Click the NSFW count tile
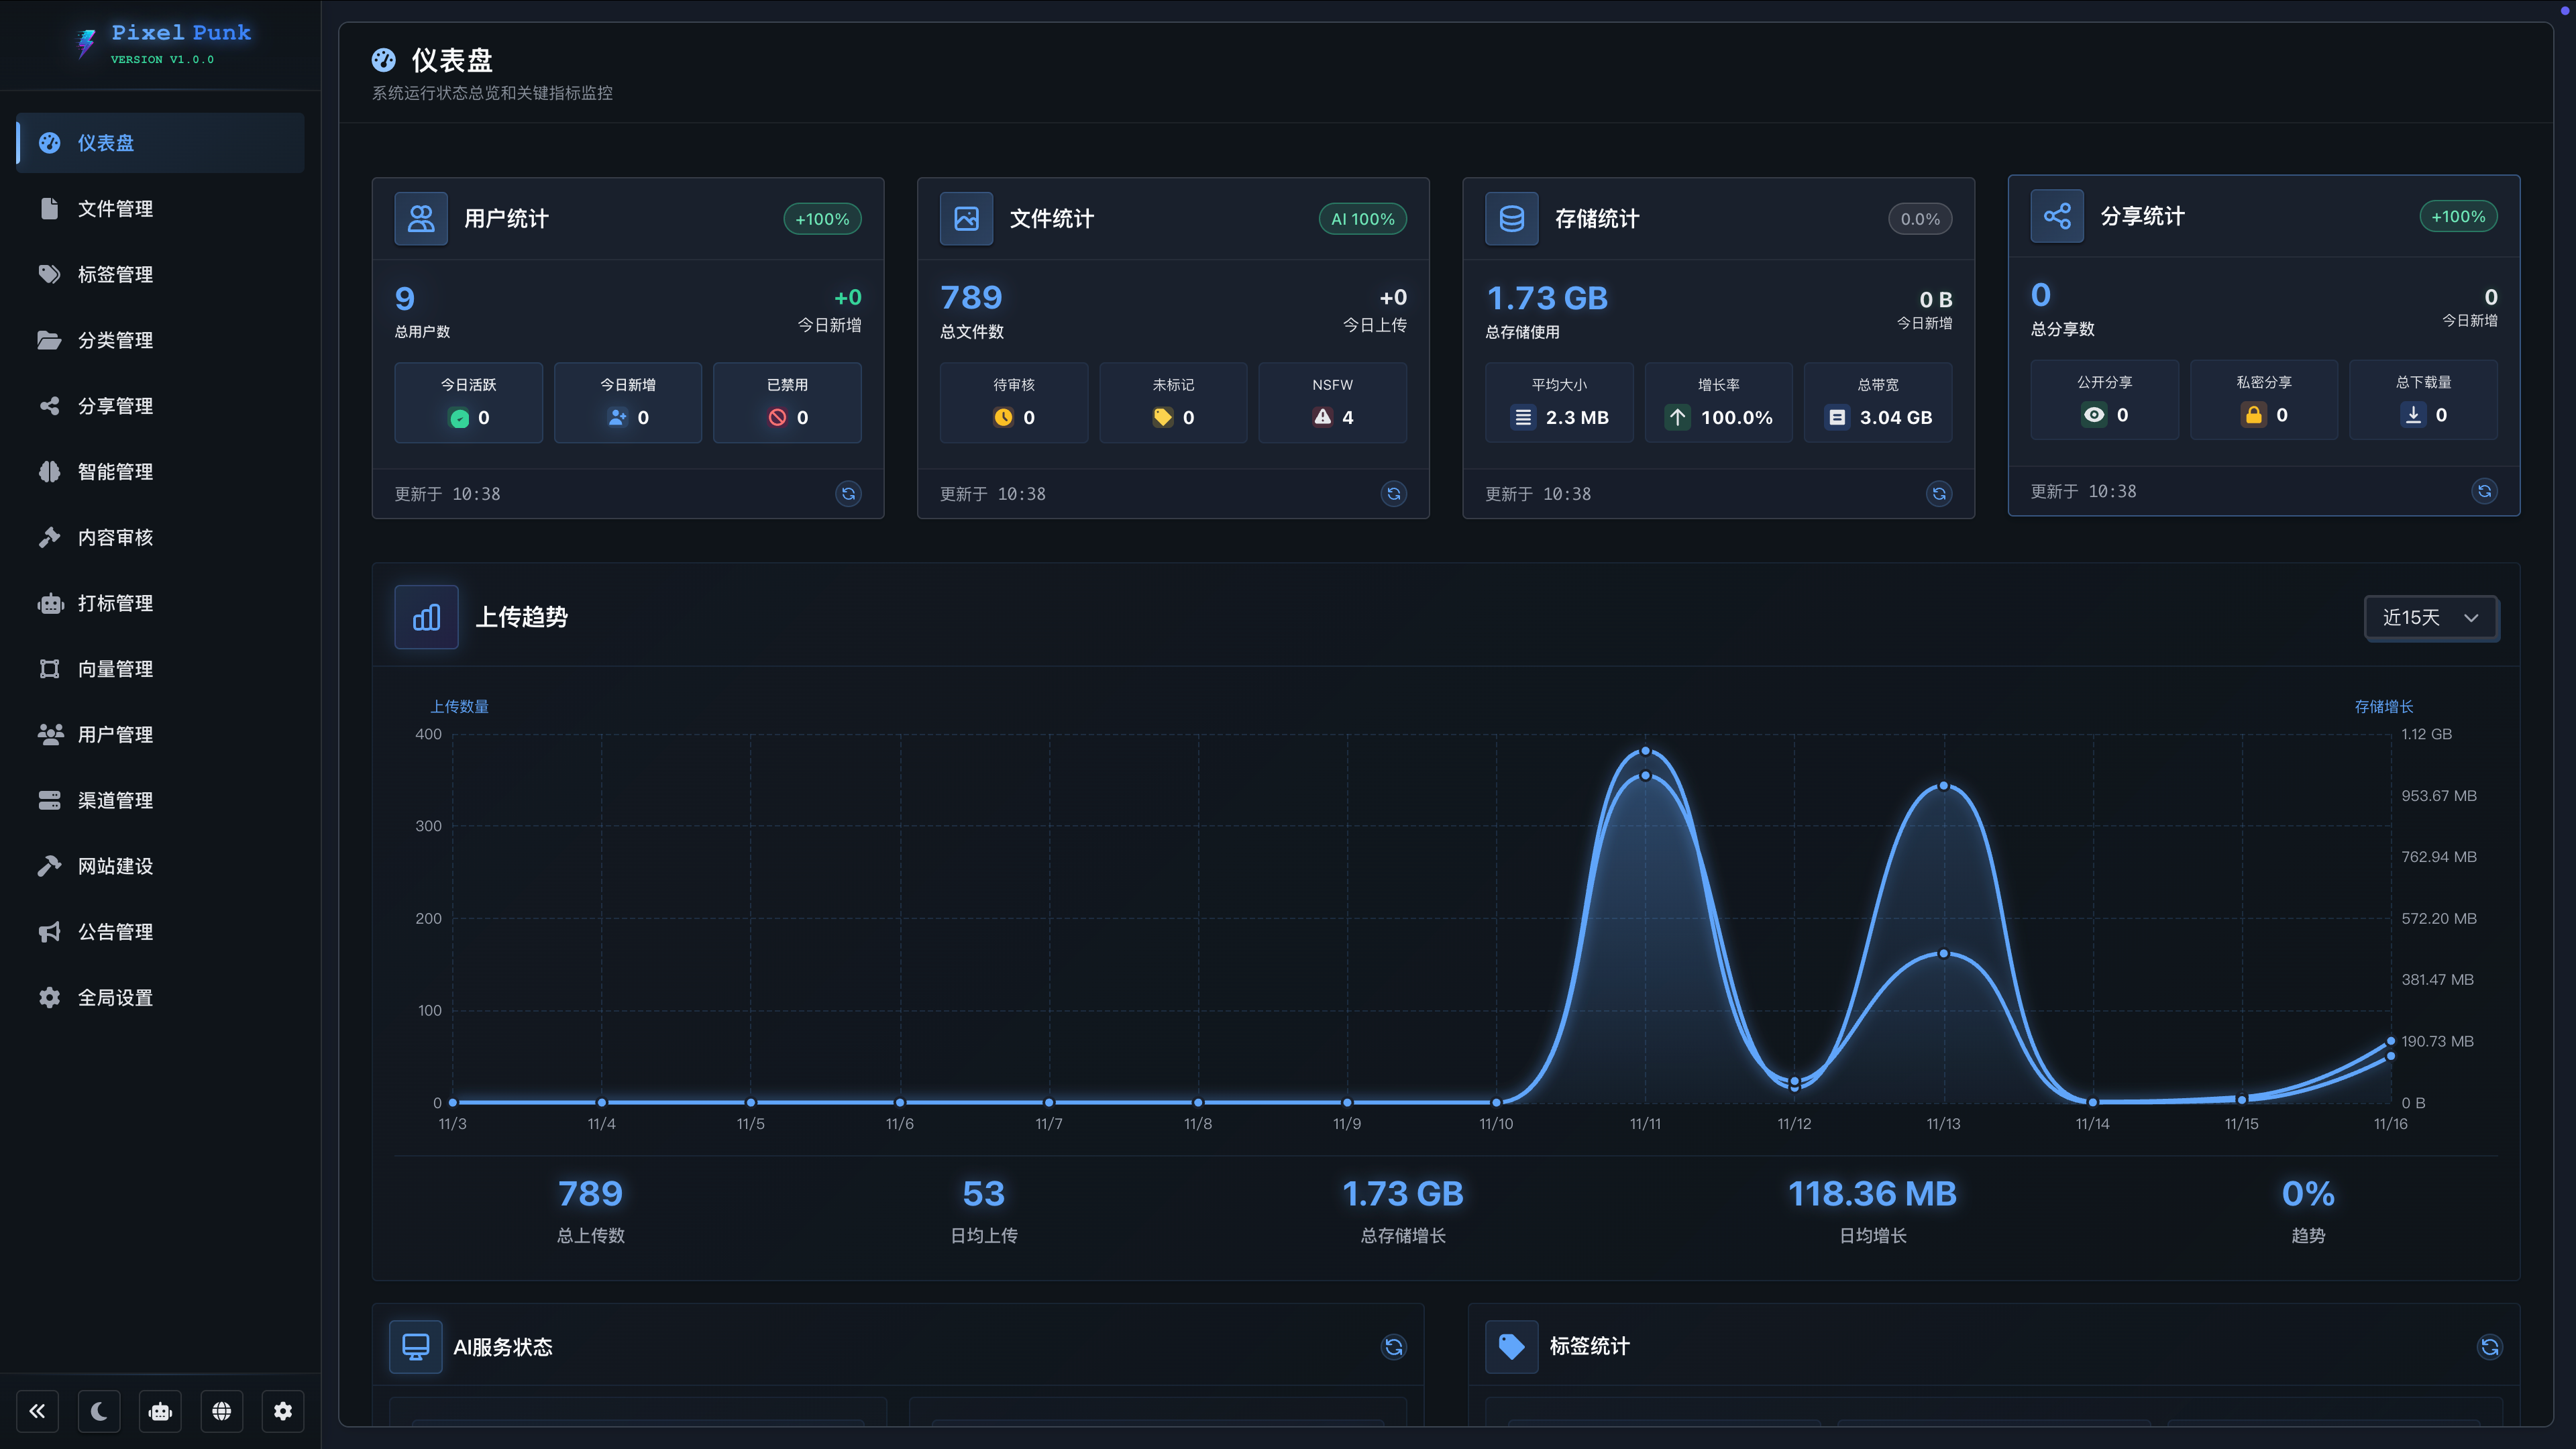 [1332, 402]
